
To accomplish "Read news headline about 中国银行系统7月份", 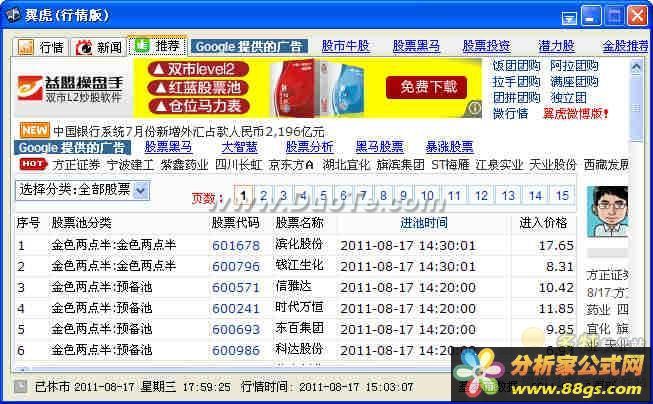I will (x=189, y=132).
